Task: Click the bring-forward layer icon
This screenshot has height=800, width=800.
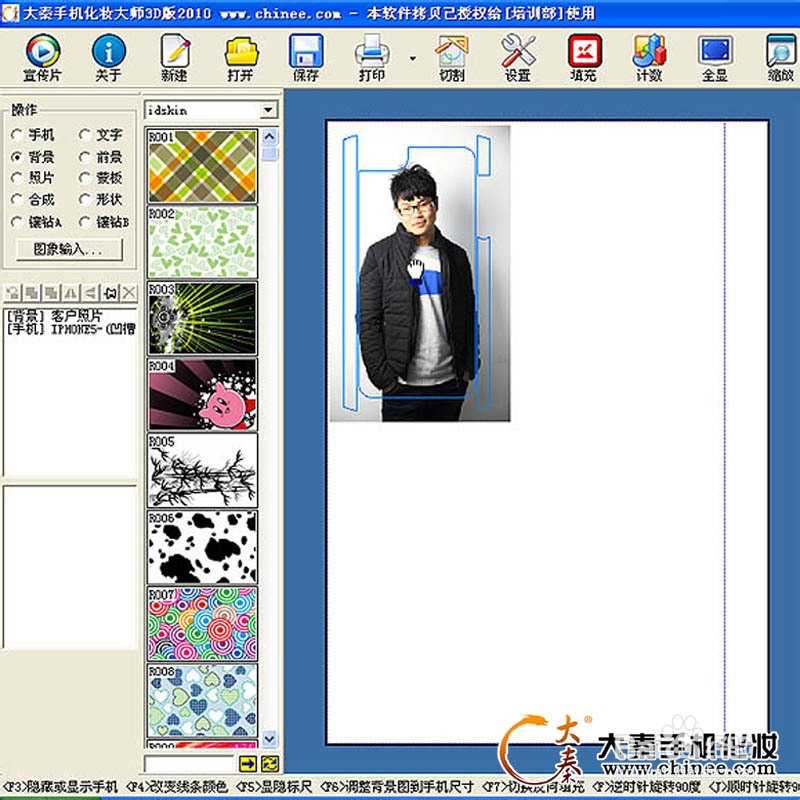Action: [x=32, y=293]
